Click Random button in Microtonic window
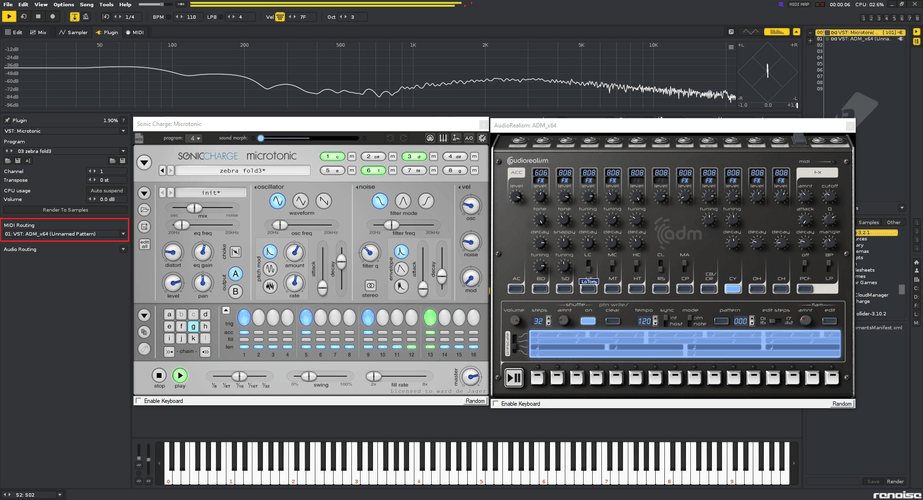This screenshot has width=923, height=500. [x=475, y=401]
